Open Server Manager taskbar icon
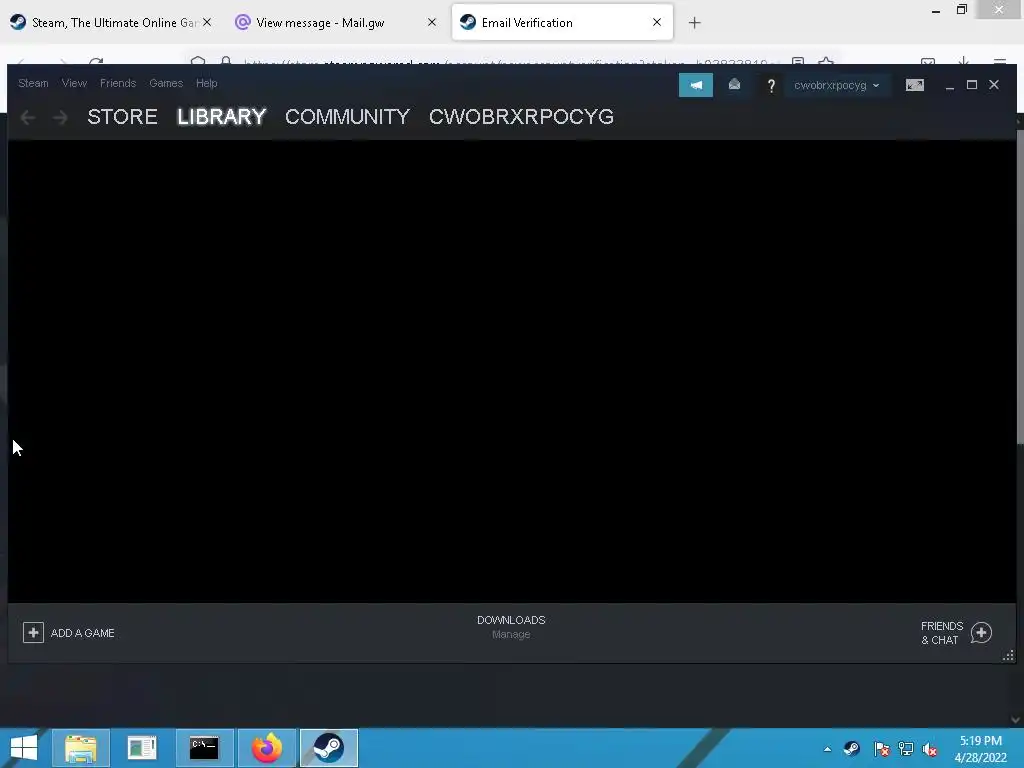The width and height of the screenshot is (1024, 768). (142, 748)
